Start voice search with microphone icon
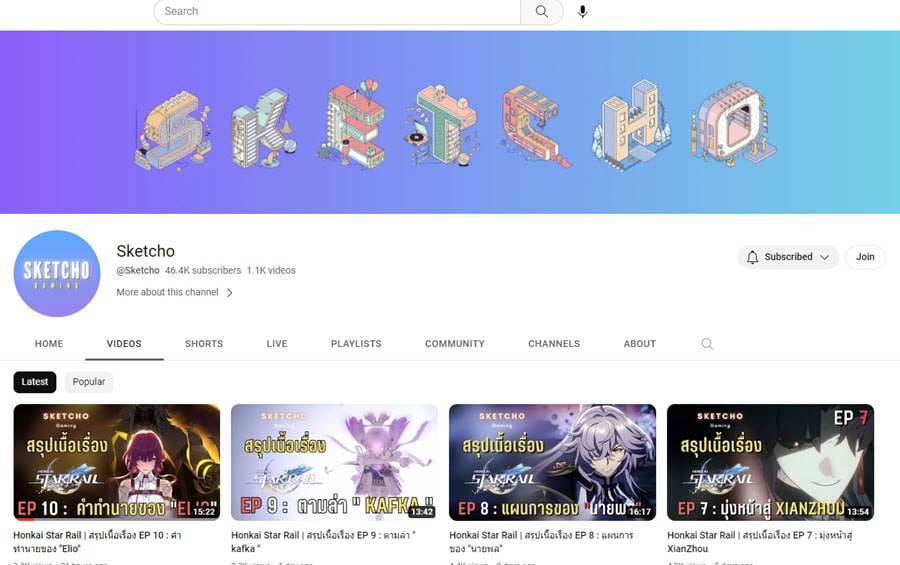Screen dimensions: 900x565 583,11
